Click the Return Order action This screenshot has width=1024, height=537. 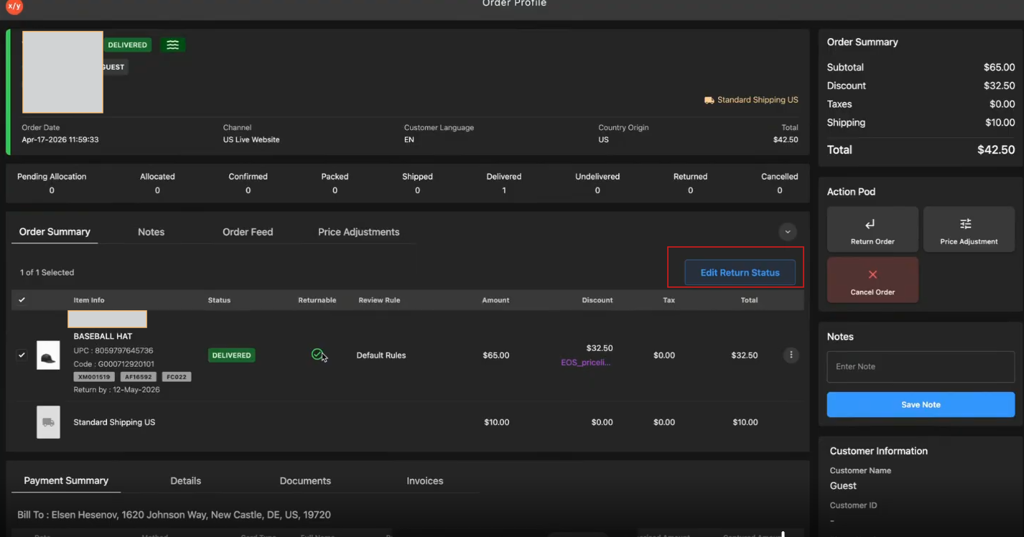pyautogui.click(x=872, y=229)
